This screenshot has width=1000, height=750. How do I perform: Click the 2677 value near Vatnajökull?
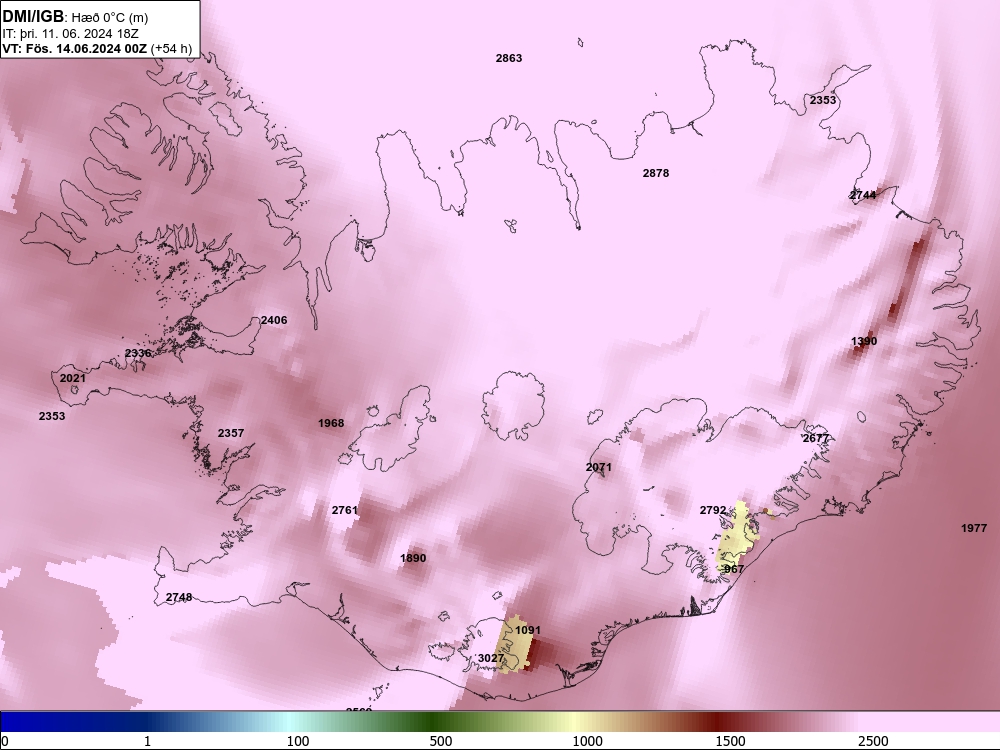[816, 438]
